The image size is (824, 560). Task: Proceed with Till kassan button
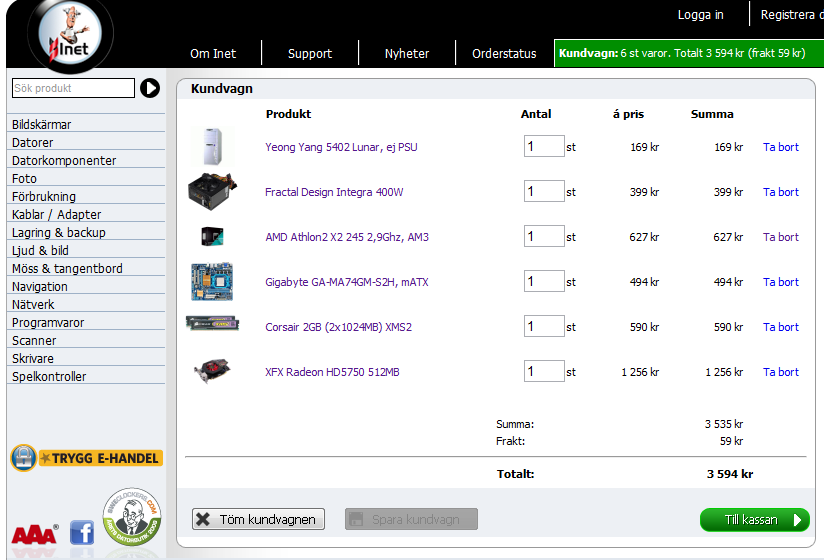tap(754, 520)
